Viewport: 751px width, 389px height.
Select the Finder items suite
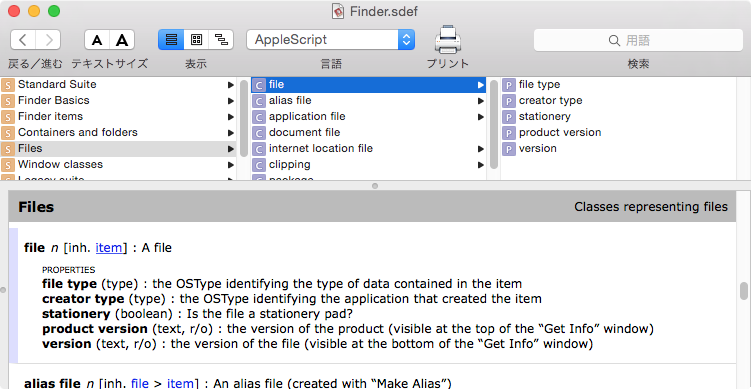(x=118, y=116)
